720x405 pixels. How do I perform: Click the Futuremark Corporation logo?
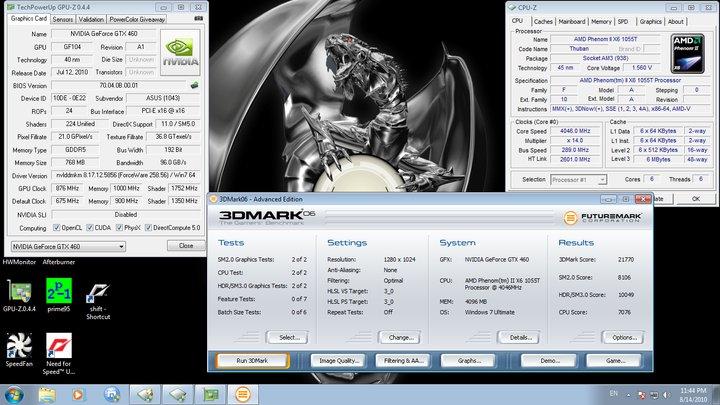click(602, 217)
